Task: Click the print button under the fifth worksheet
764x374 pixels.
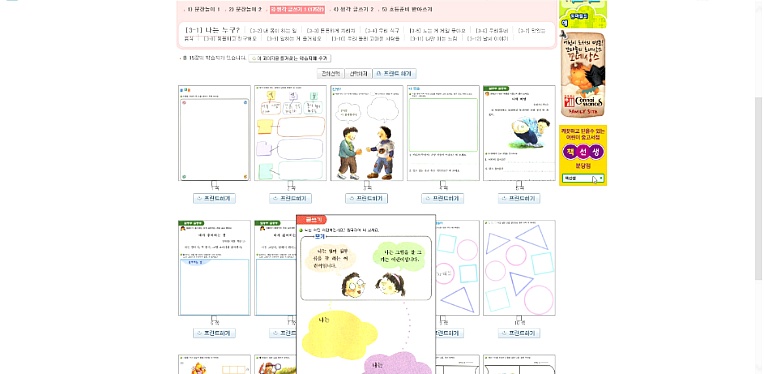Action: 519,198
